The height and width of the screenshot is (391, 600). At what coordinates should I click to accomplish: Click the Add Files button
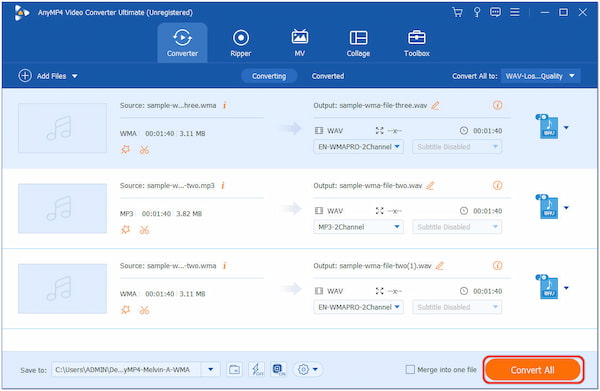click(x=47, y=76)
